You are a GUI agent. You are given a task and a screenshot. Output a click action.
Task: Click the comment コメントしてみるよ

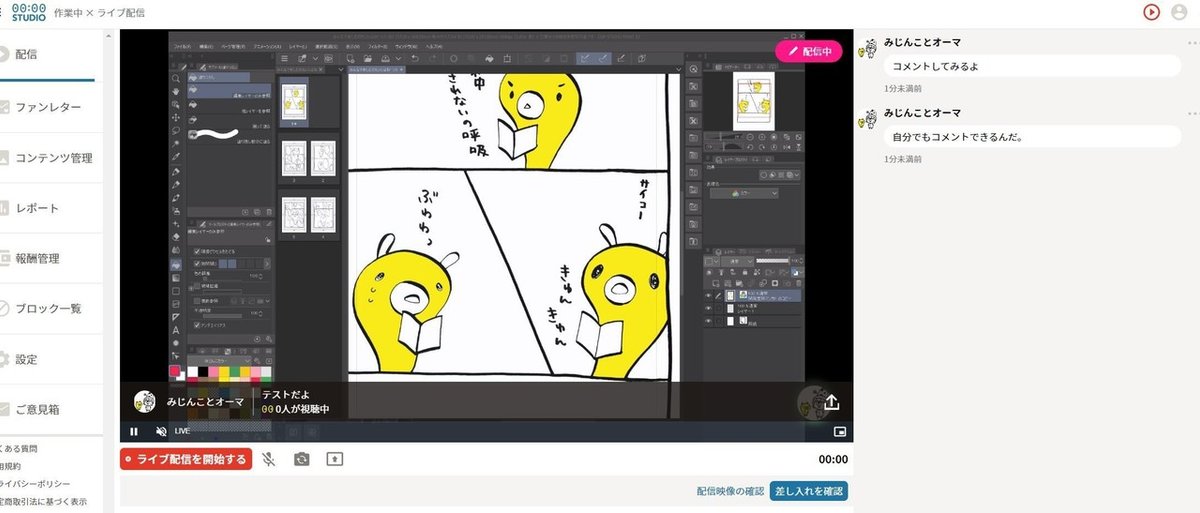click(1031, 66)
